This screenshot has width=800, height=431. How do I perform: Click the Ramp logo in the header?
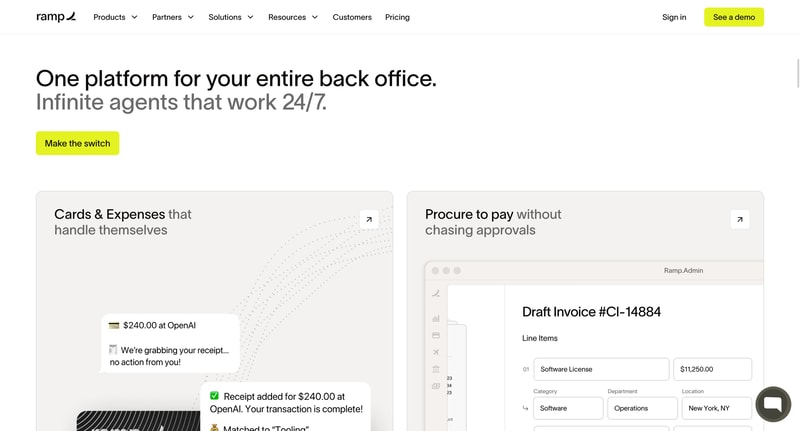click(56, 17)
